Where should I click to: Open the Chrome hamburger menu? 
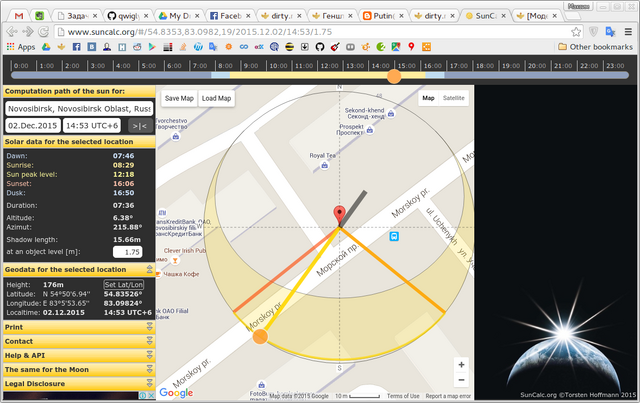click(x=628, y=32)
